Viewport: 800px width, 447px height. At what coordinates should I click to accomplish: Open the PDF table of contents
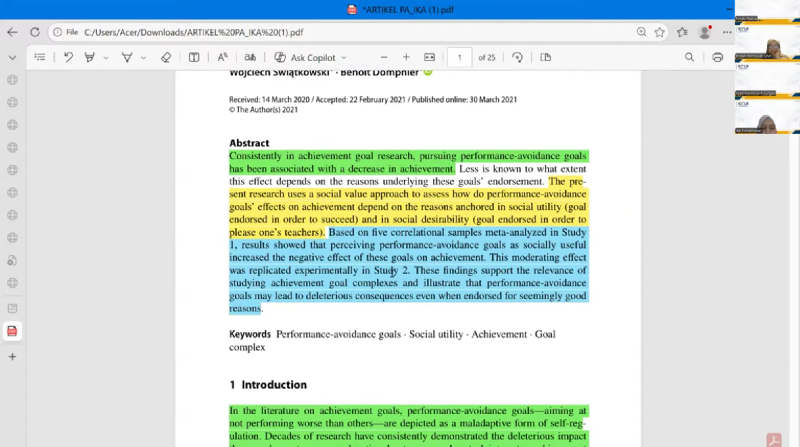pyautogui.click(x=40, y=57)
